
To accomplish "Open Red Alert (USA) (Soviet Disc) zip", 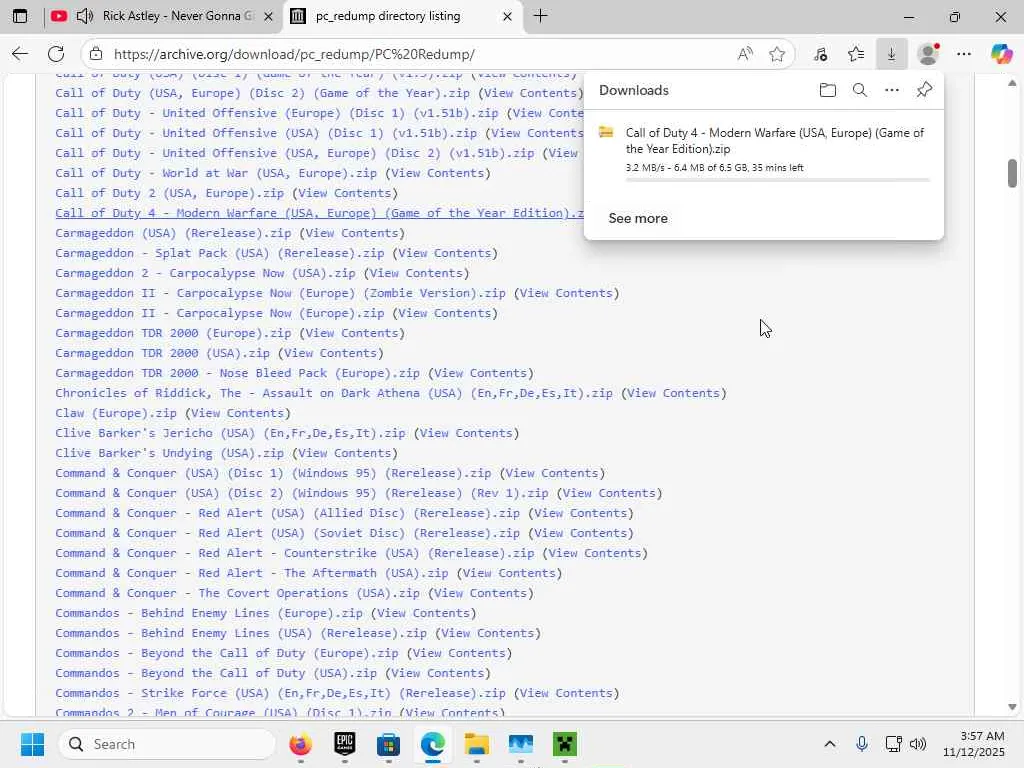I will (x=287, y=534).
